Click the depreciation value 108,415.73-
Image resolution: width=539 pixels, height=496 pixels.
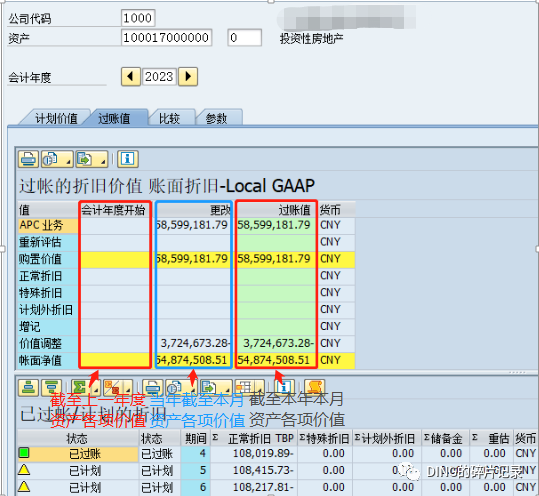tap(254, 471)
